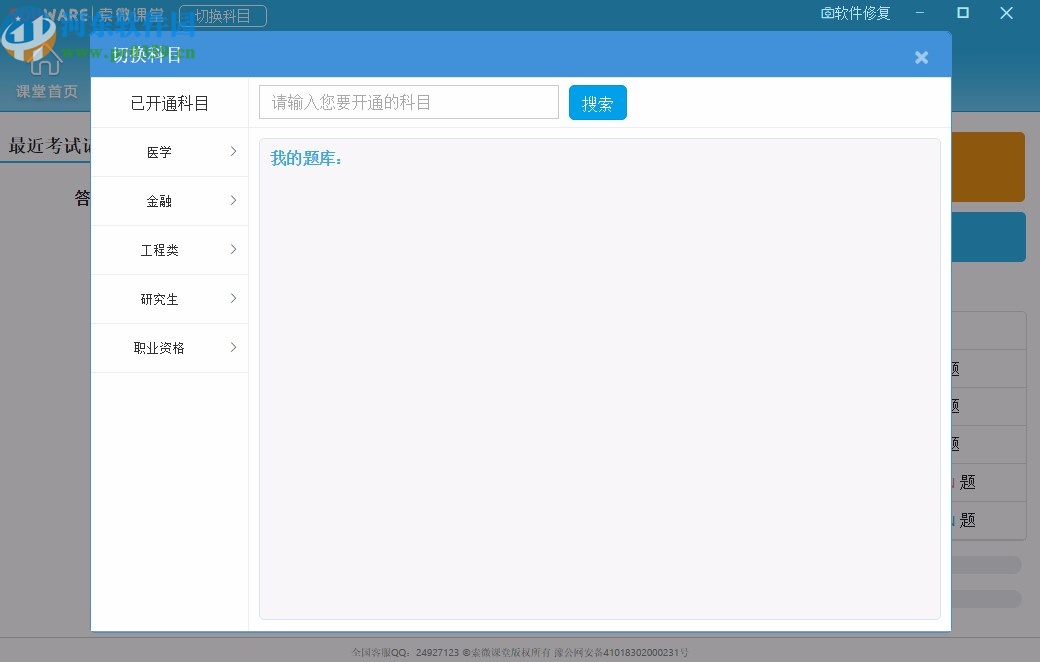Image resolution: width=1040 pixels, height=662 pixels.
Task: Click the orange highlight panel on the right
Action: click(x=990, y=166)
